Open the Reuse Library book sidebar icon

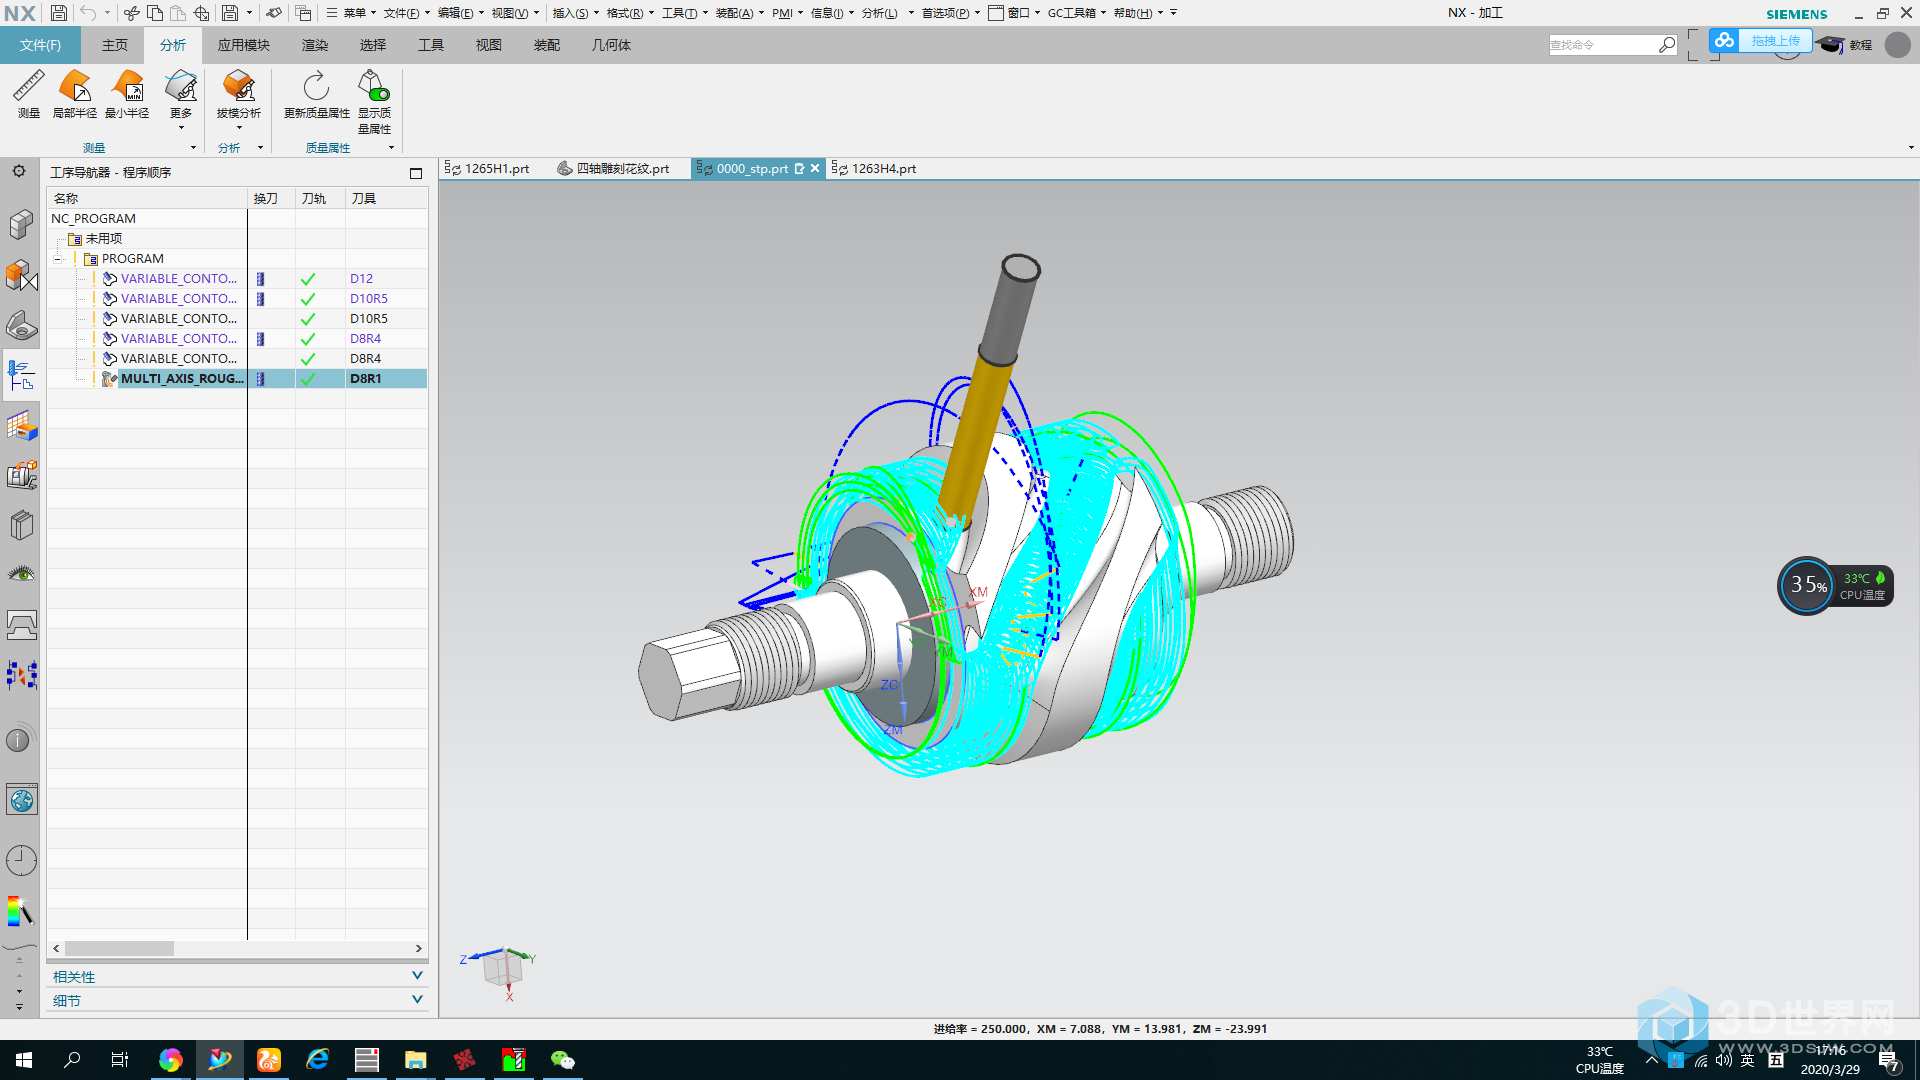coord(21,525)
